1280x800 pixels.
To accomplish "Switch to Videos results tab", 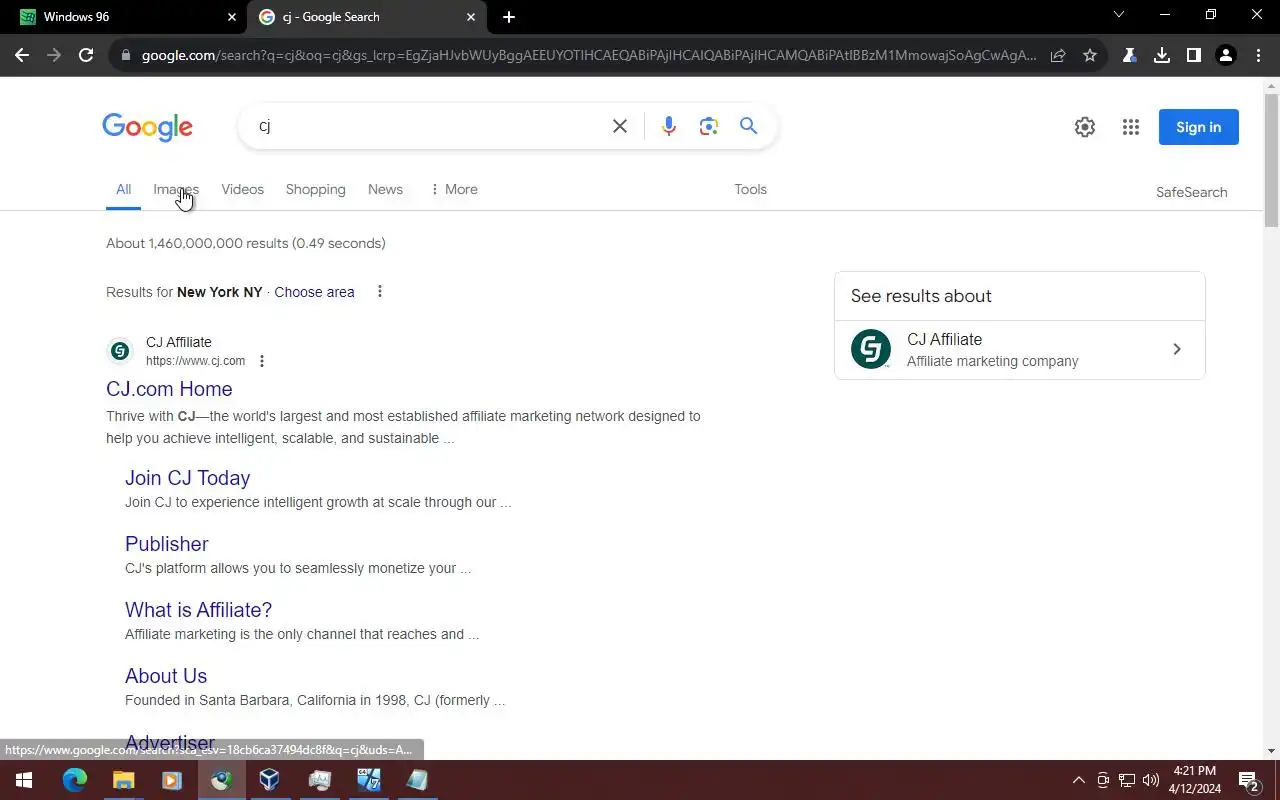I will (x=242, y=189).
